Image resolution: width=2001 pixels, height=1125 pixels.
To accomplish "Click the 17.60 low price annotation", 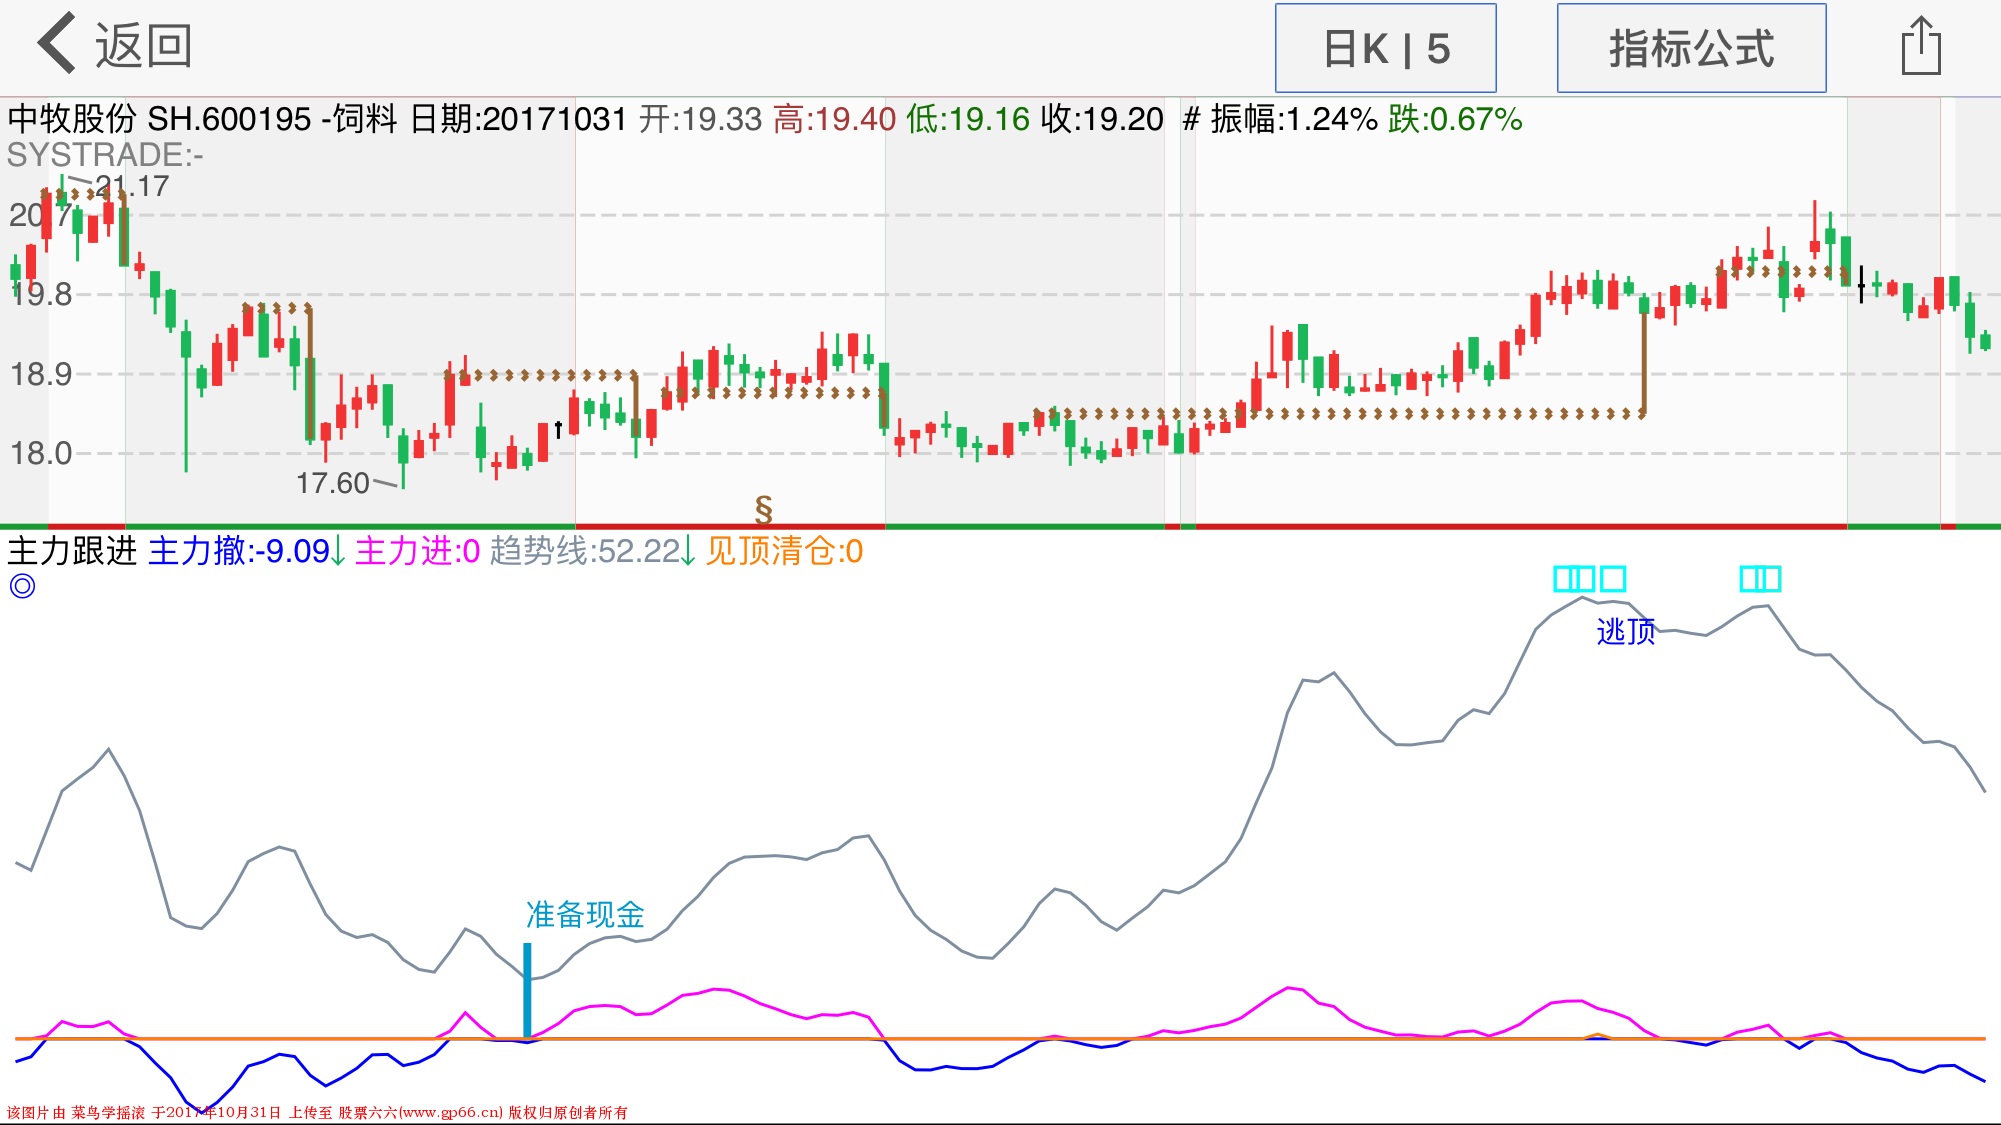I will (333, 483).
